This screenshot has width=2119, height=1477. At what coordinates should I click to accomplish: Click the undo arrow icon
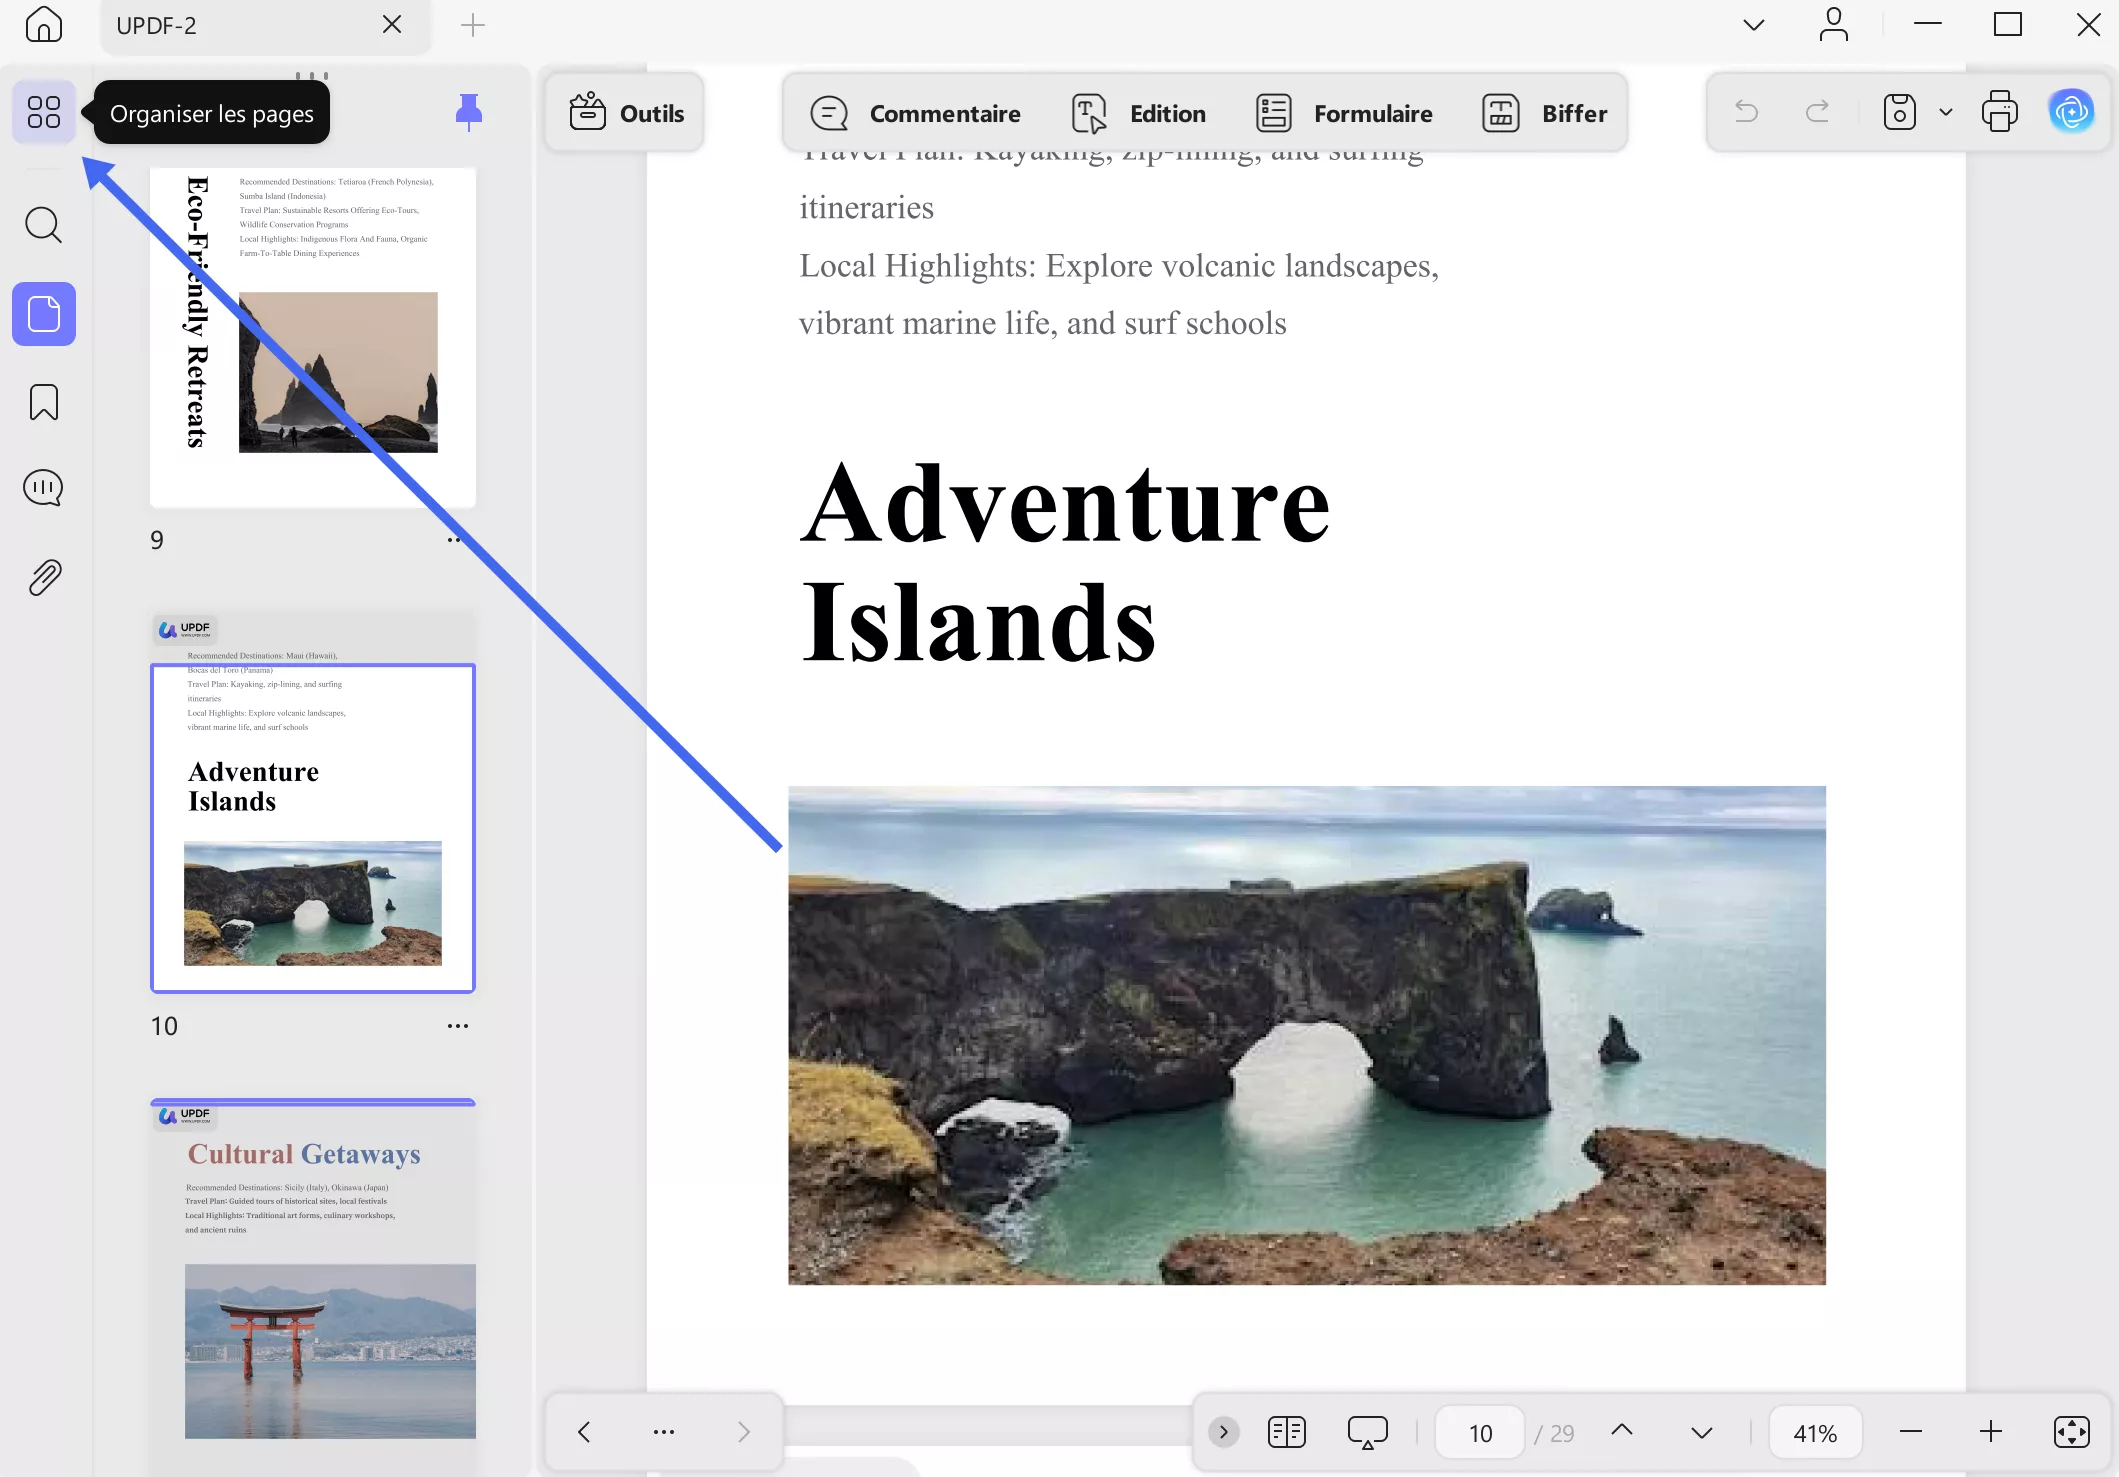point(1745,111)
